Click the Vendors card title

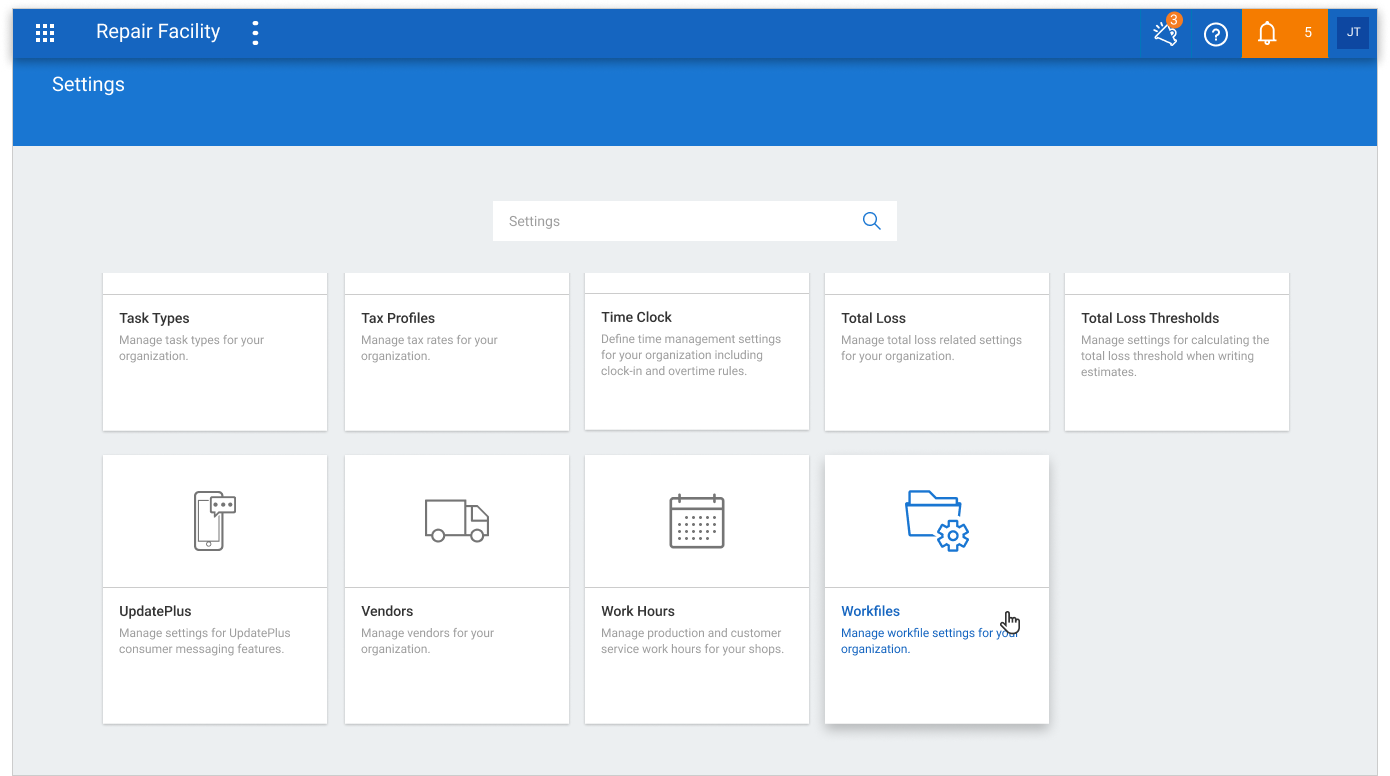tap(387, 611)
